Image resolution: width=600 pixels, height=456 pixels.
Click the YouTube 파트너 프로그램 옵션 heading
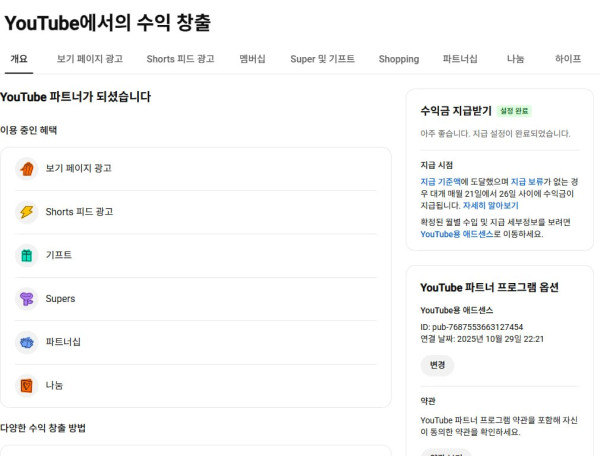coord(489,287)
